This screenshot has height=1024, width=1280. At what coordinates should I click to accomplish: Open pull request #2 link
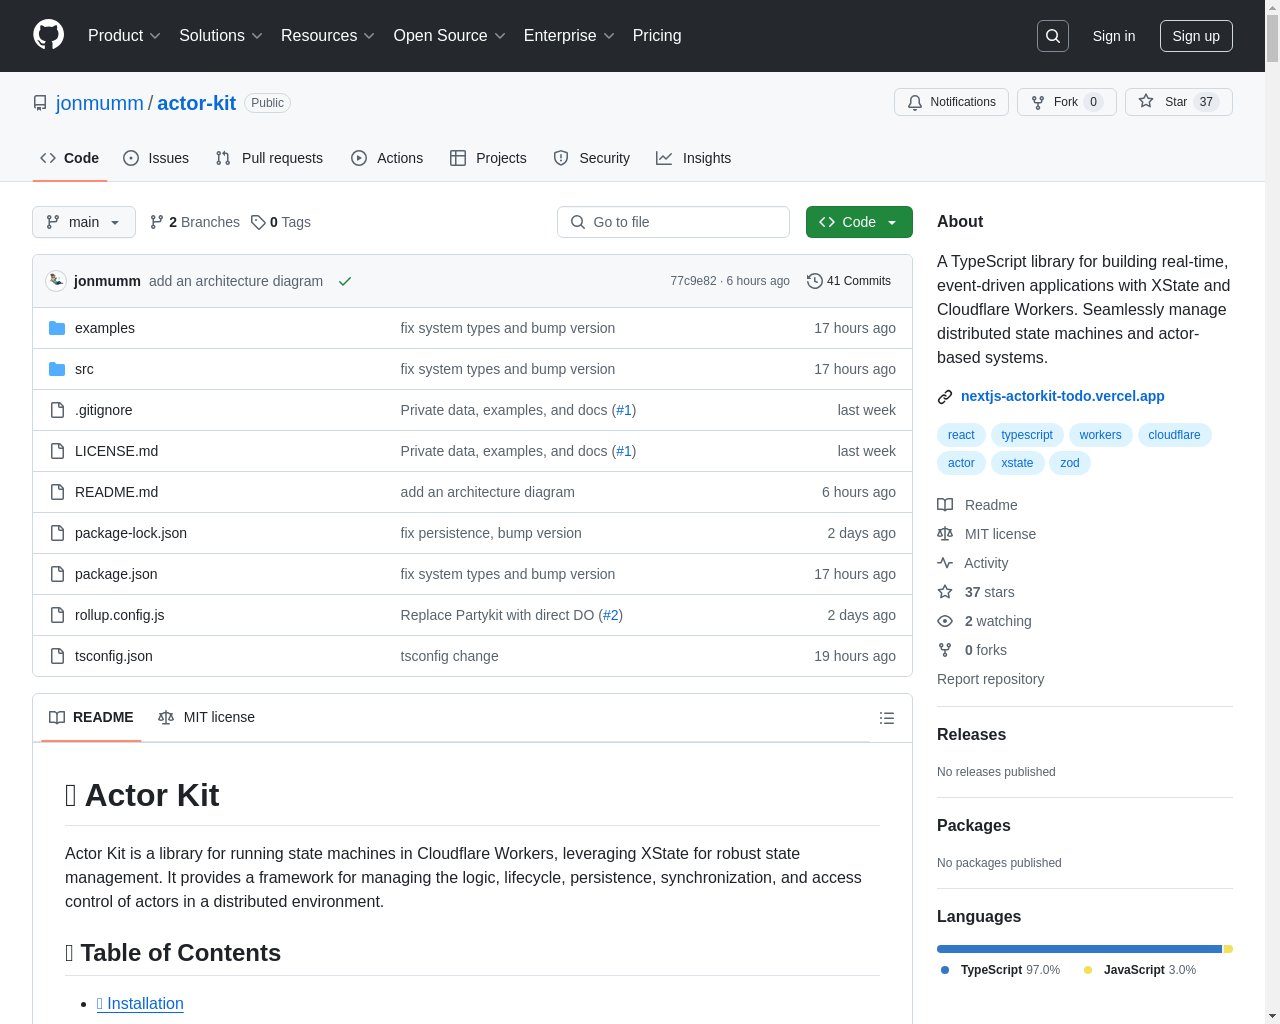[610, 615]
